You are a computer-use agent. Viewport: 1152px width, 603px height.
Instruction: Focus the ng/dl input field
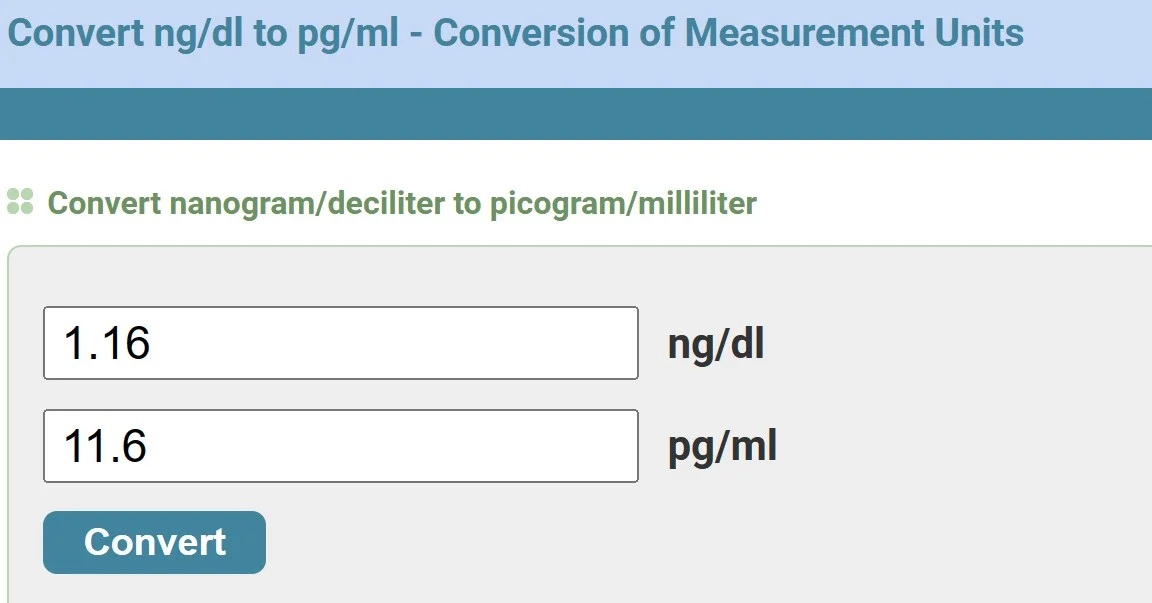point(340,343)
